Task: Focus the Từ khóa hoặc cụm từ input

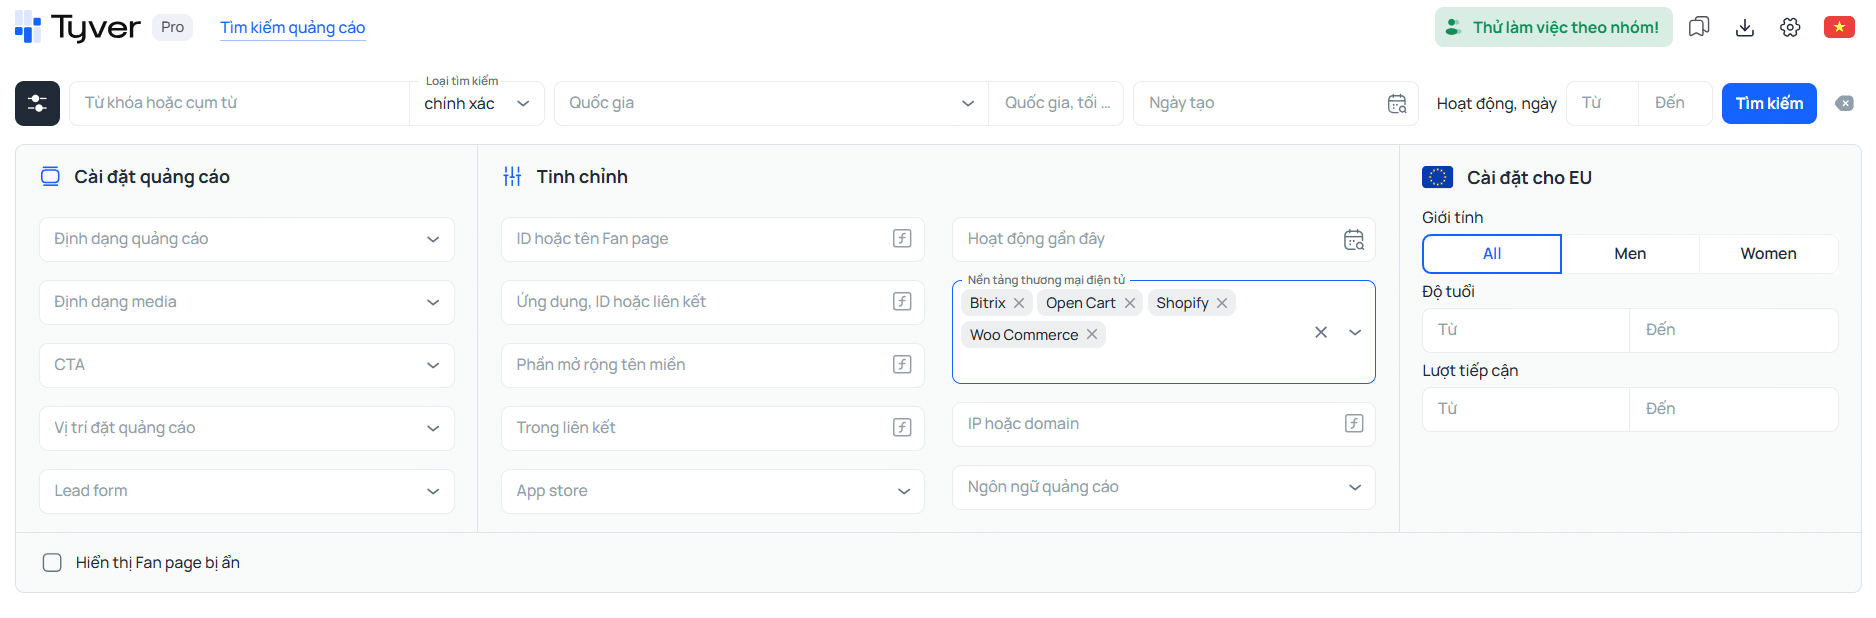Action: pos(239,103)
